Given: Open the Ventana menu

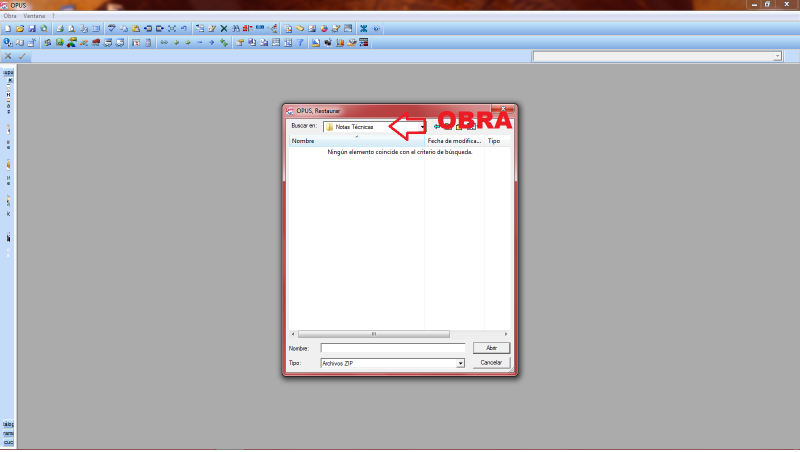Looking at the screenshot, I should pyautogui.click(x=34, y=16).
